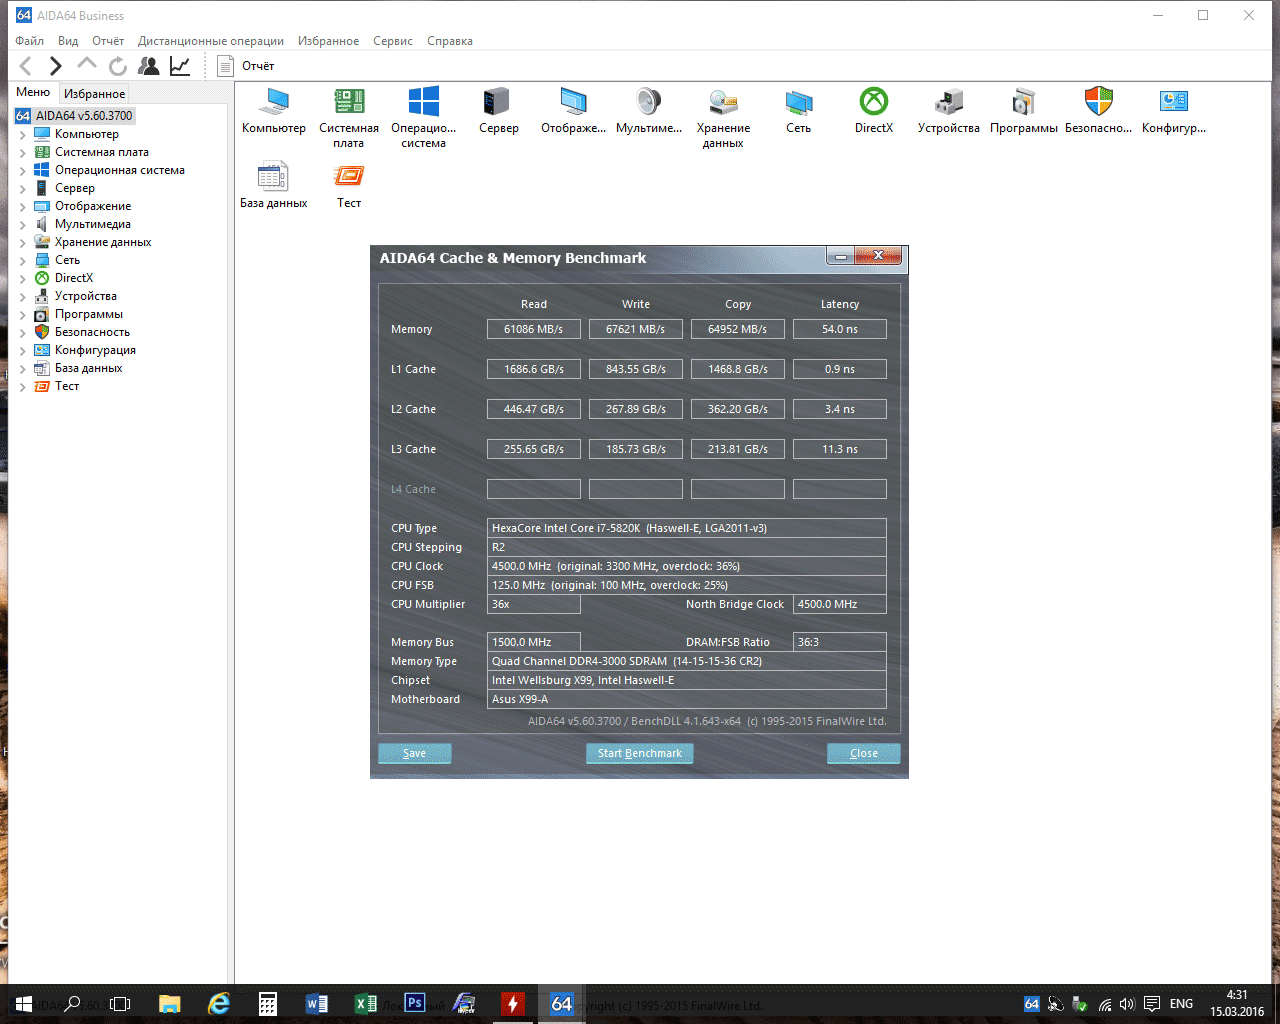Select База данных in the sidebar tree
The height and width of the screenshot is (1024, 1280).
(x=88, y=368)
